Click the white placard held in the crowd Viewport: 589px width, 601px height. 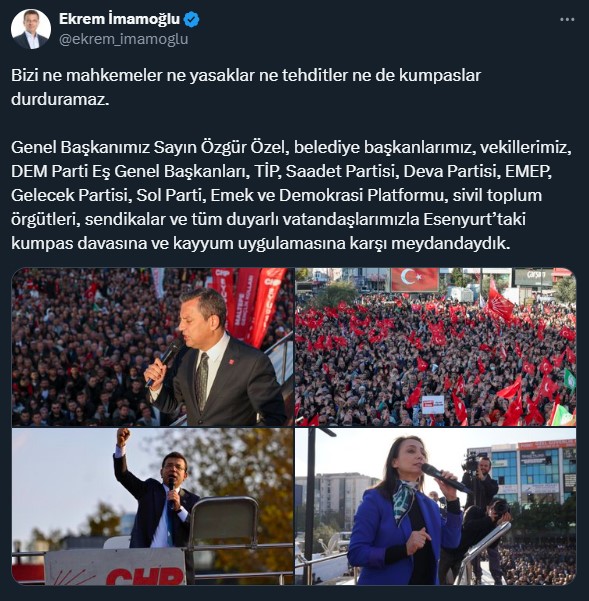(433, 405)
